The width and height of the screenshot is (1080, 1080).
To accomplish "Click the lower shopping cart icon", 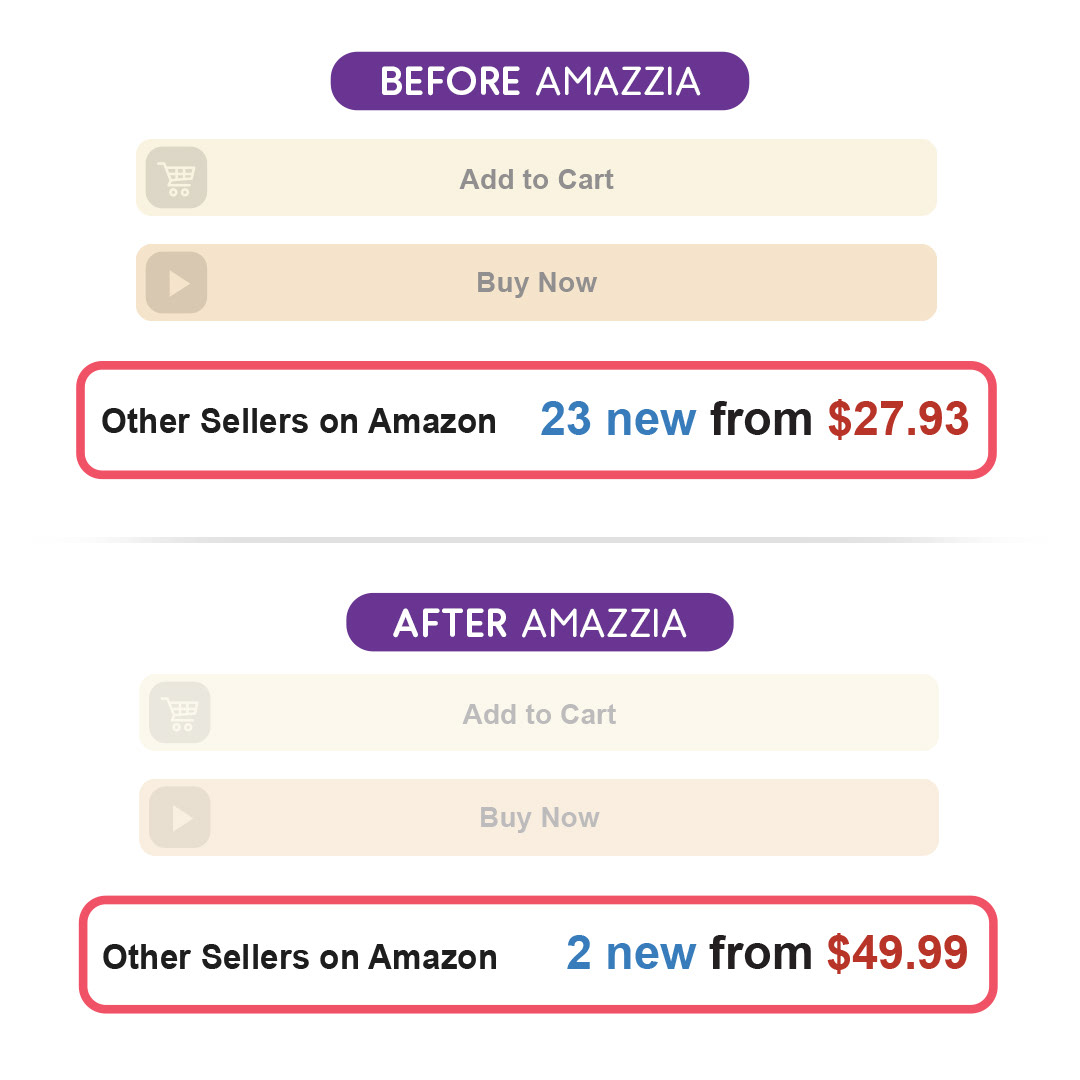I will click(180, 713).
